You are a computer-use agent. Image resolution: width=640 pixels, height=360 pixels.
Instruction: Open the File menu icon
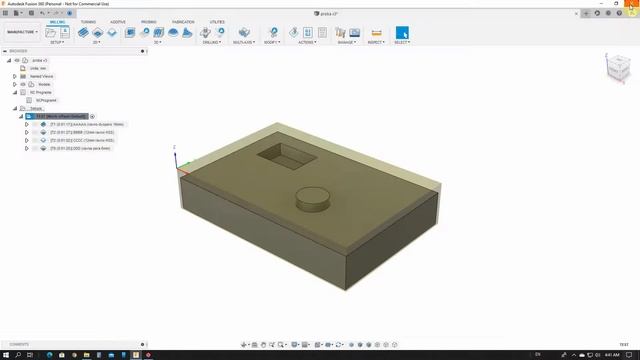17,13
